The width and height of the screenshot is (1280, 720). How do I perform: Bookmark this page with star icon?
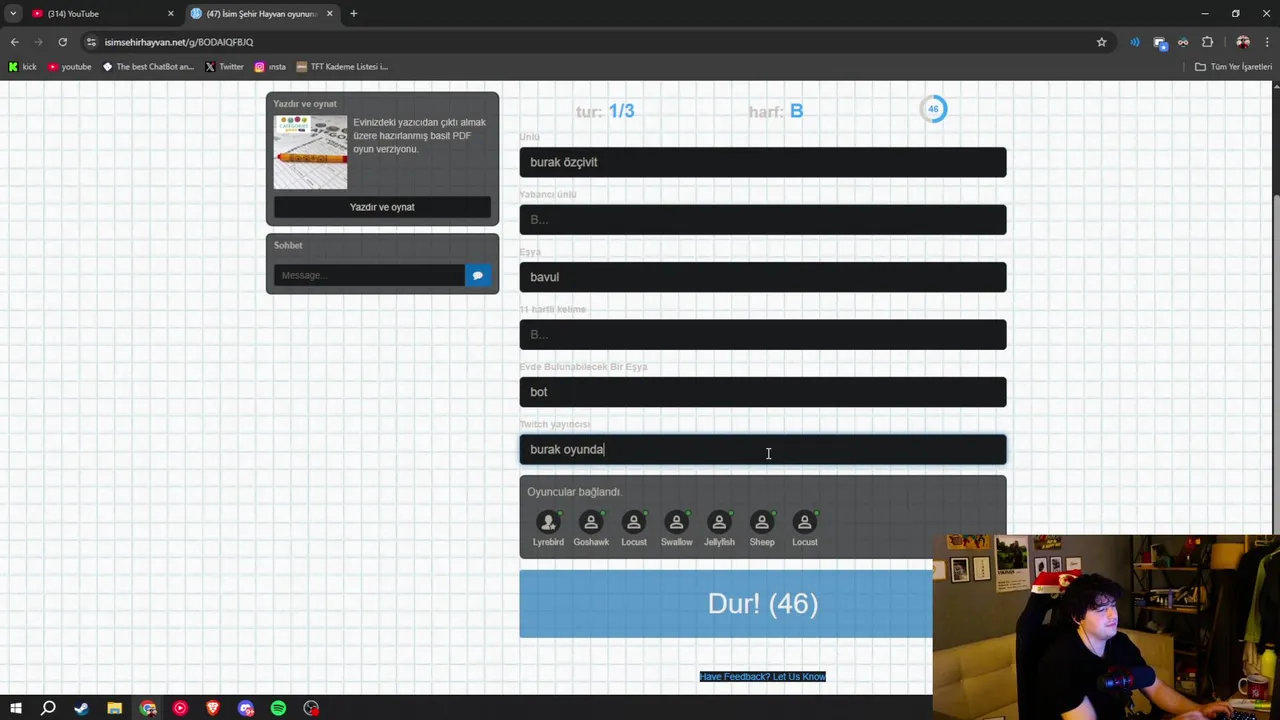click(1101, 42)
